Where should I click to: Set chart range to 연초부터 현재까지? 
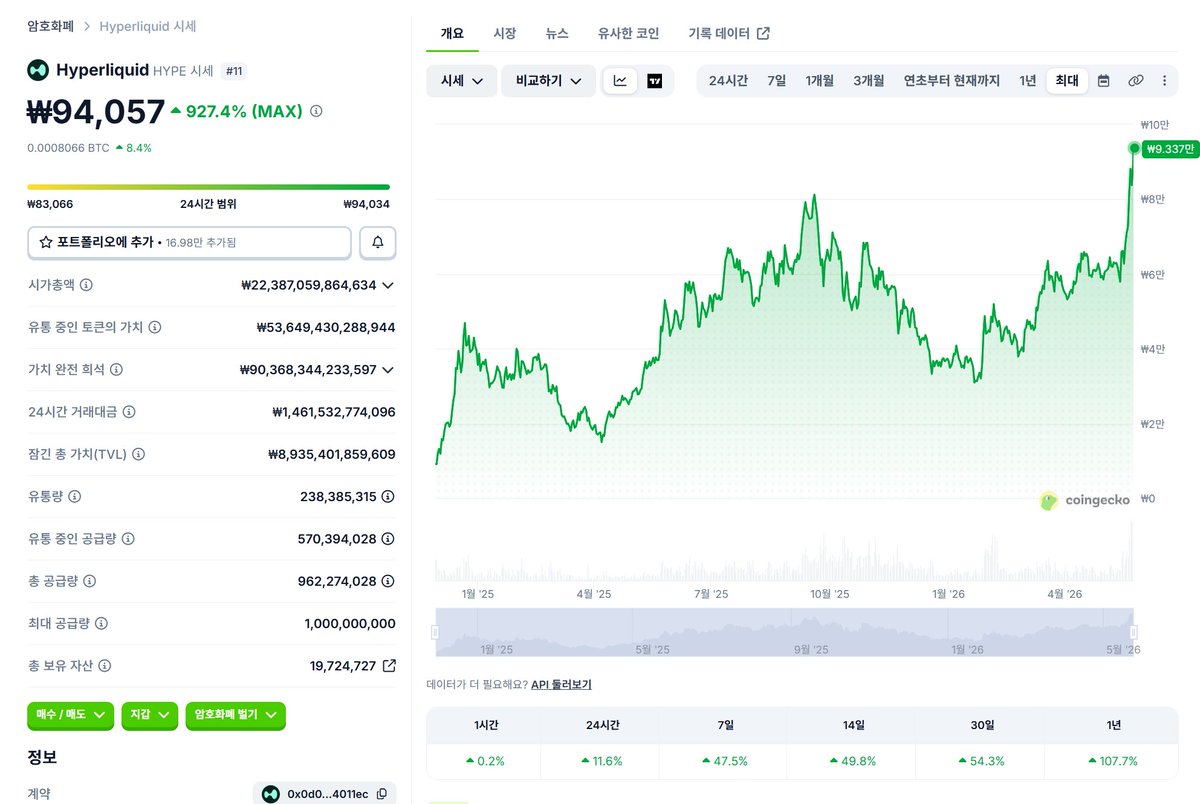click(x=952, y=81)
